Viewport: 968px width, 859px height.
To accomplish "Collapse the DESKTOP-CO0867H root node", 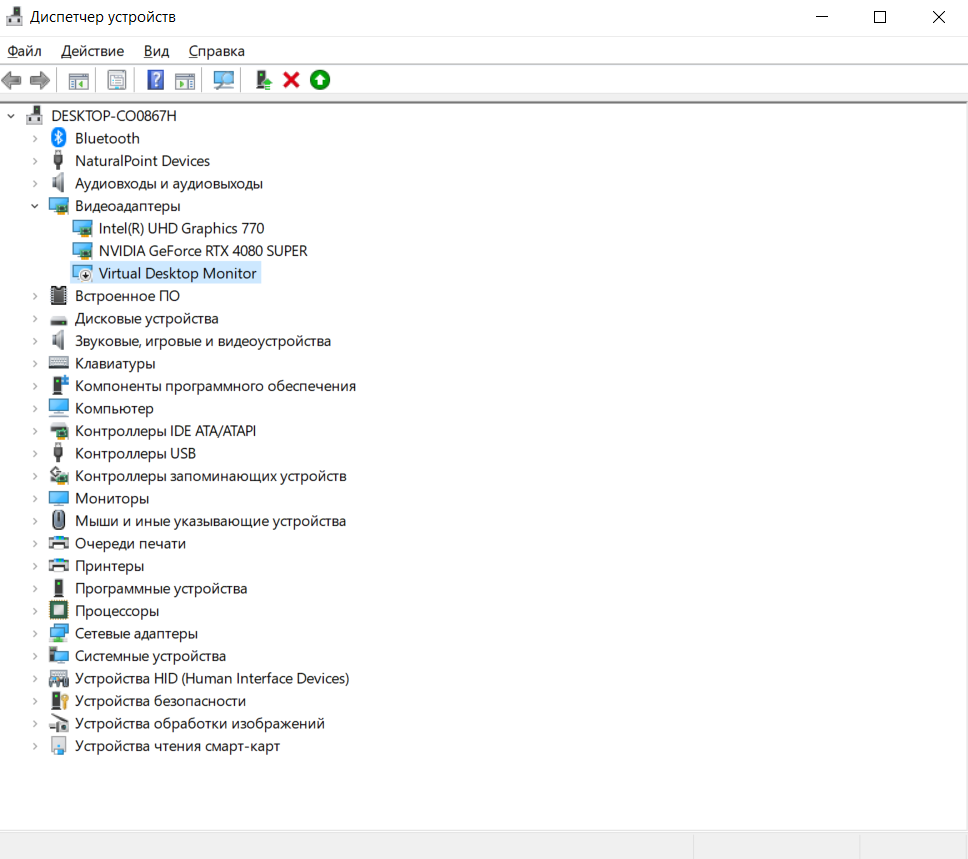I will click(x=11, y=116).
